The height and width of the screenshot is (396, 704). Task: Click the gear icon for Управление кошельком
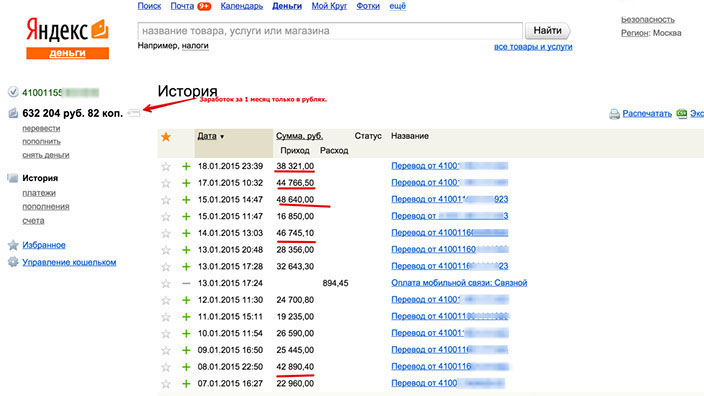point(13,262)
